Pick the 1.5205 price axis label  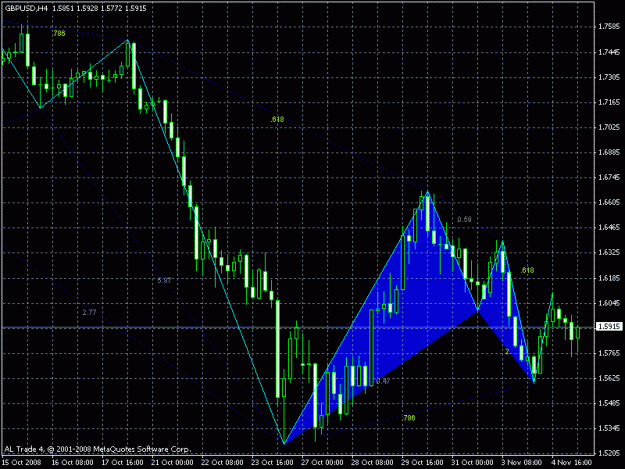tap(609, 453)
